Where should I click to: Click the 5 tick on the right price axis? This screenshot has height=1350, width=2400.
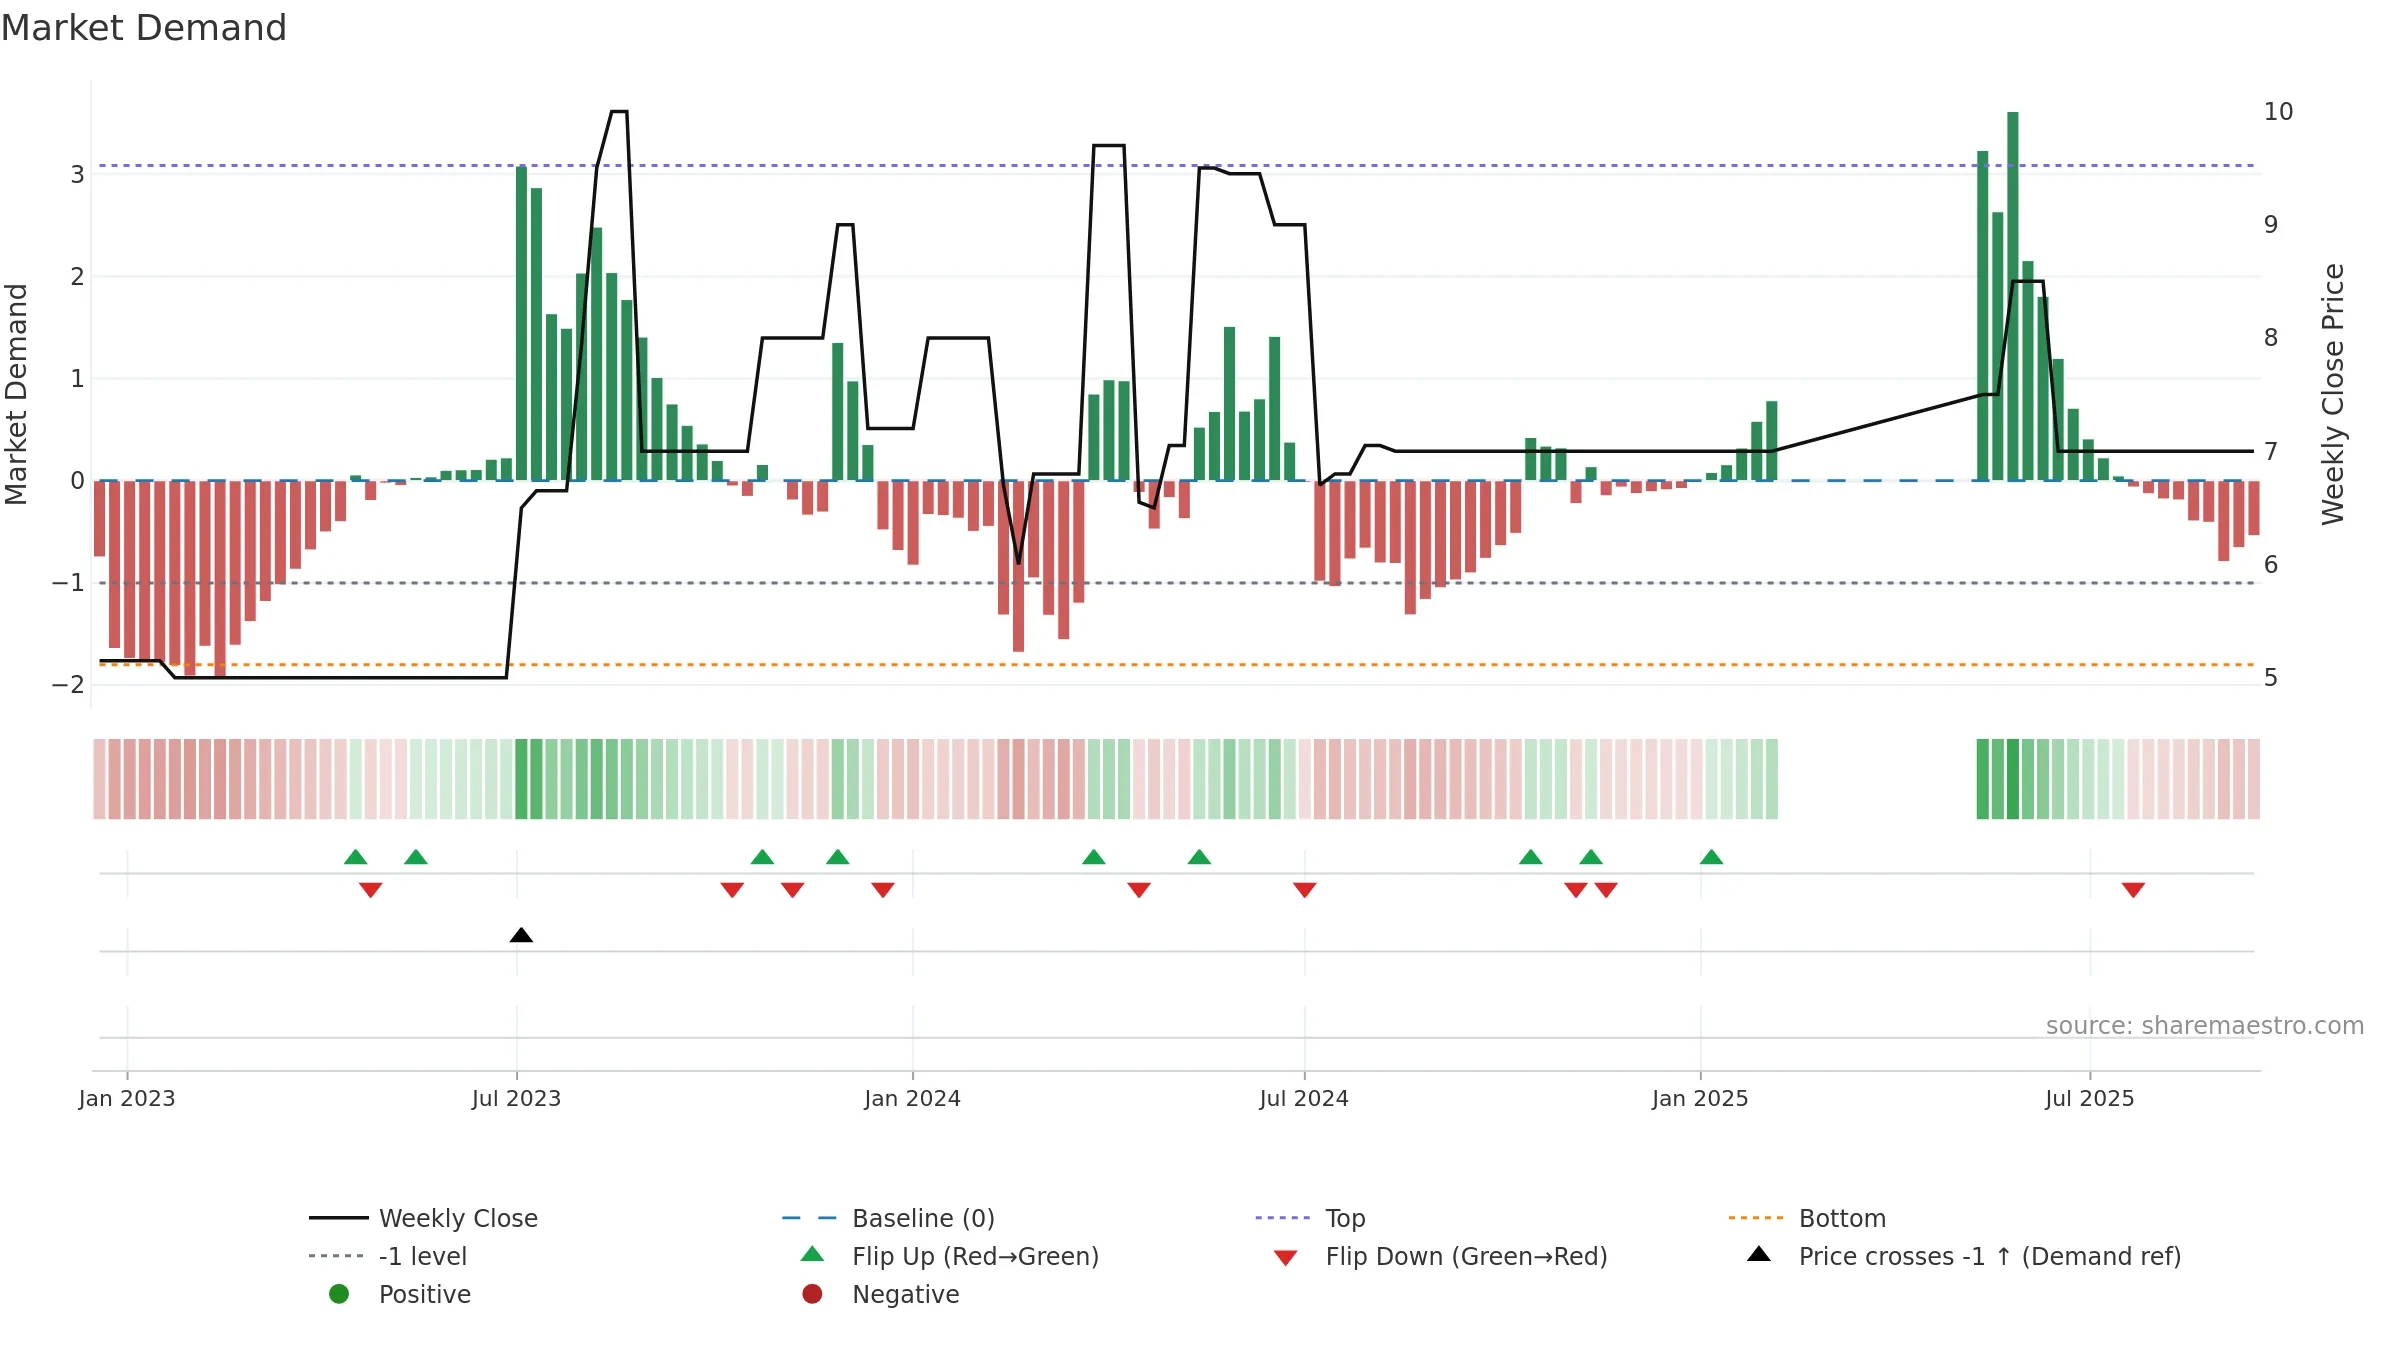pos(2271,677)
